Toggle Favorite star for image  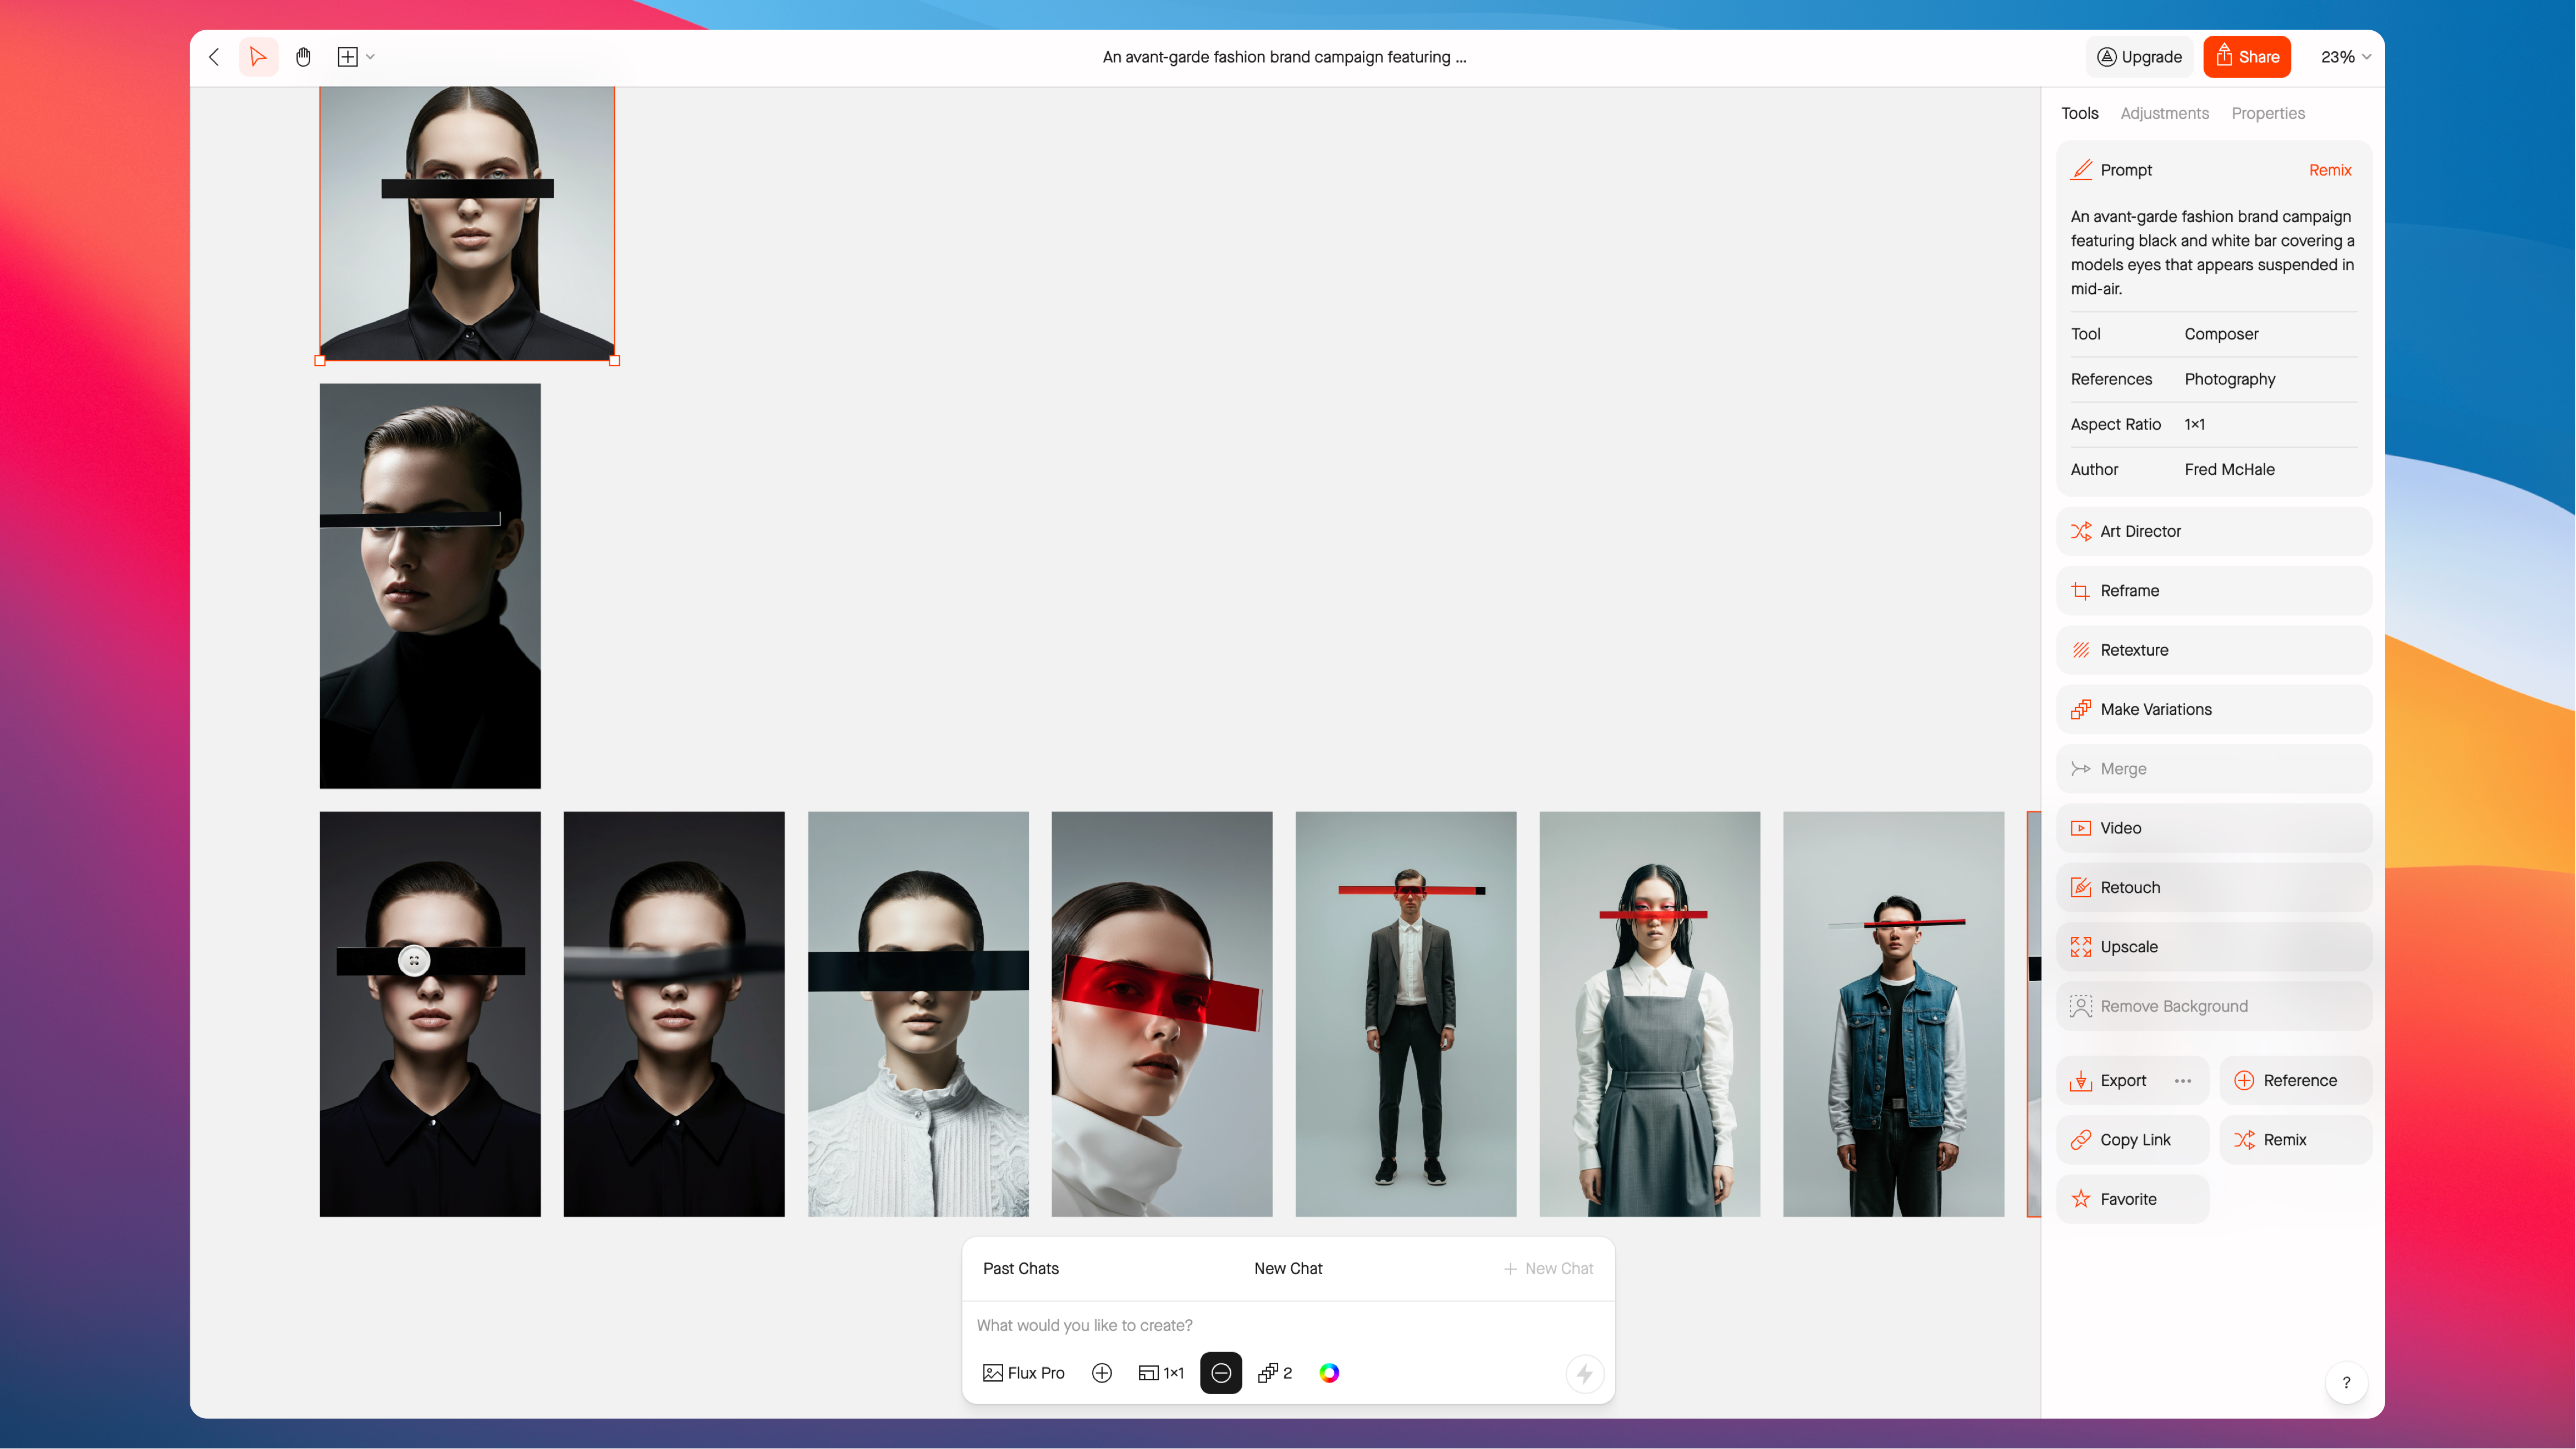coord(2130,1199)
